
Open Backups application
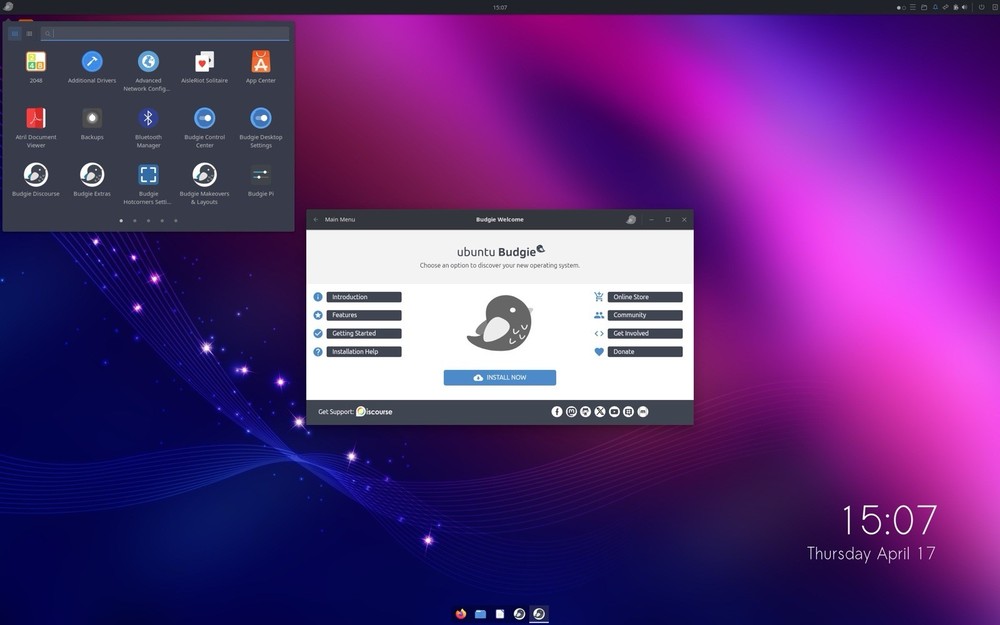(92, 118)
